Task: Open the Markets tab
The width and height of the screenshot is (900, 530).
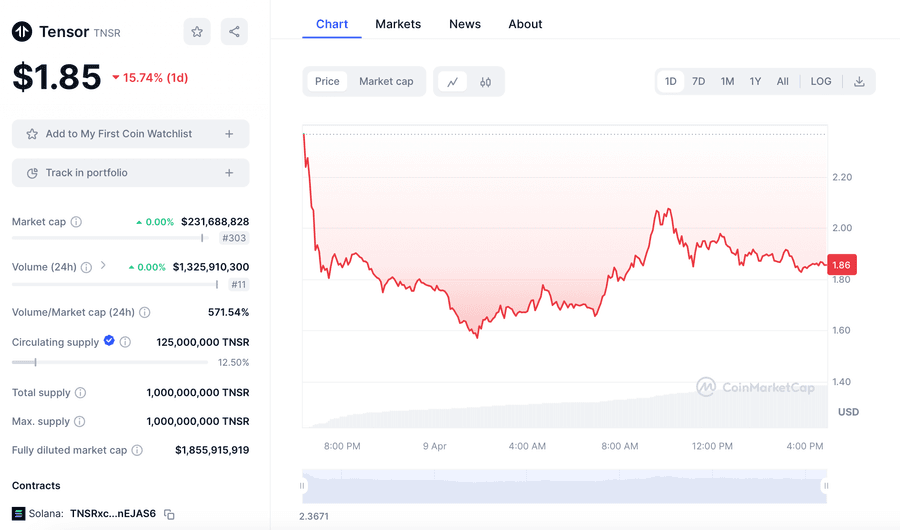Action: [x=398, y=24]
